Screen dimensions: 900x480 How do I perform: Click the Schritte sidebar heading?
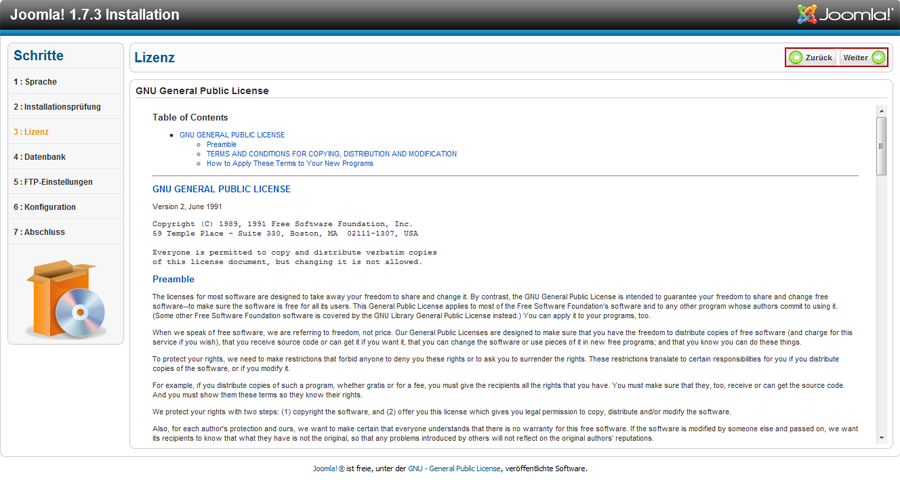click(x=38, y=56)
